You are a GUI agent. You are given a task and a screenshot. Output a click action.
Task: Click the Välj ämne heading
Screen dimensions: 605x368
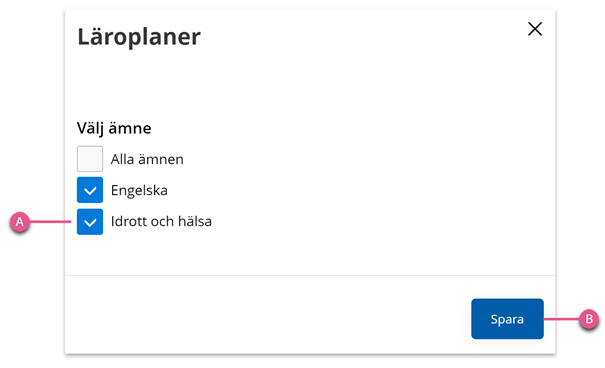click(114, 128)
